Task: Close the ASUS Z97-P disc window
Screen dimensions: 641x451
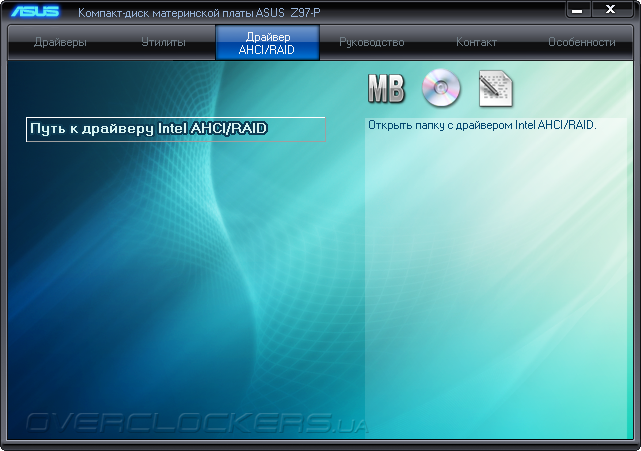Action: click(x=611, y=9)
